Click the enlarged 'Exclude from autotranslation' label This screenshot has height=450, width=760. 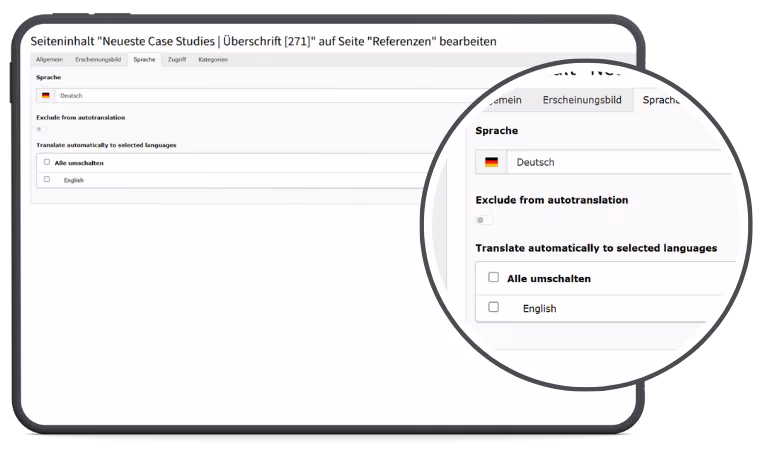(x=552, y=200)
